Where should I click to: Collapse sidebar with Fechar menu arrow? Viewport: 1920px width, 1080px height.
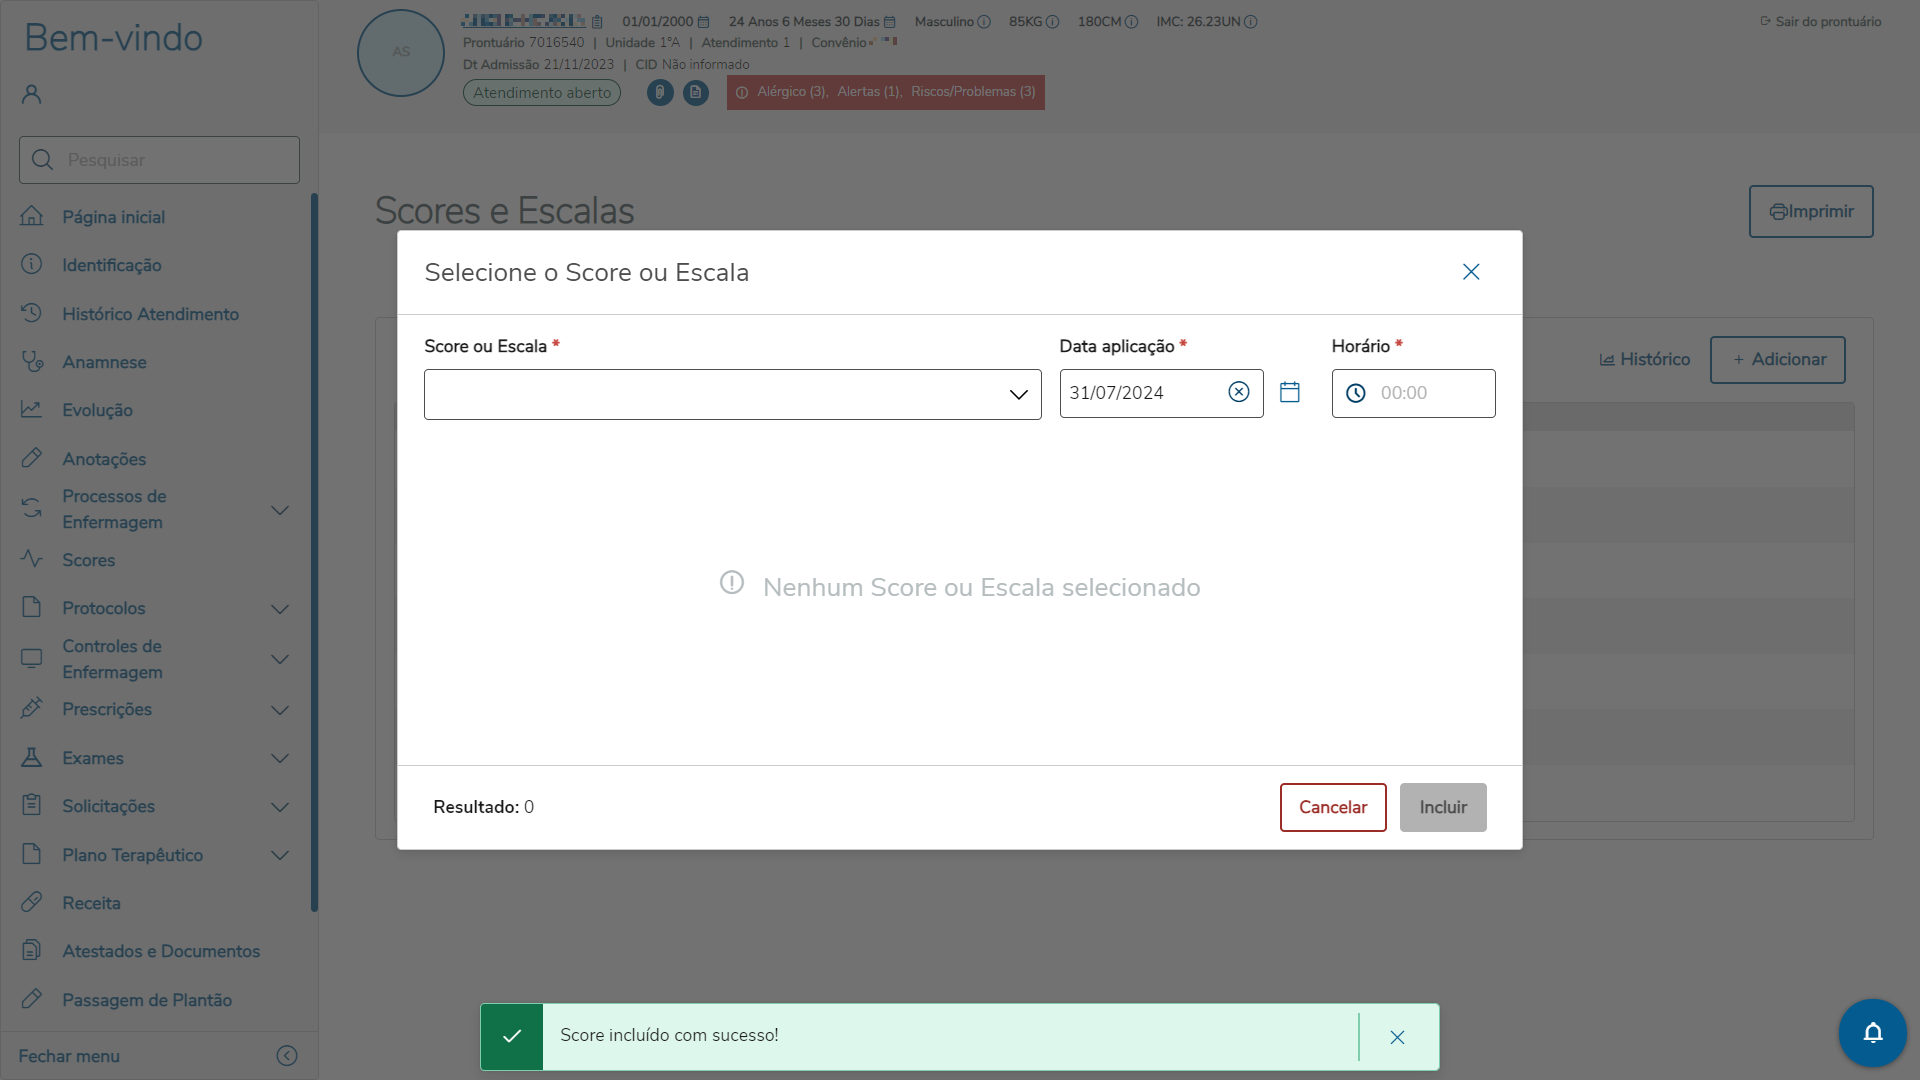[287, 1056]
